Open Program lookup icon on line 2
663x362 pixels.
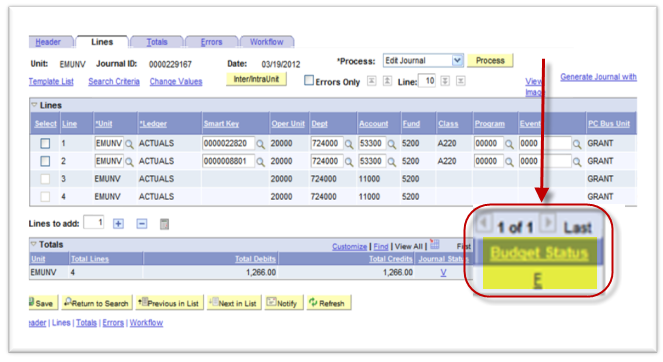(510, 162)
